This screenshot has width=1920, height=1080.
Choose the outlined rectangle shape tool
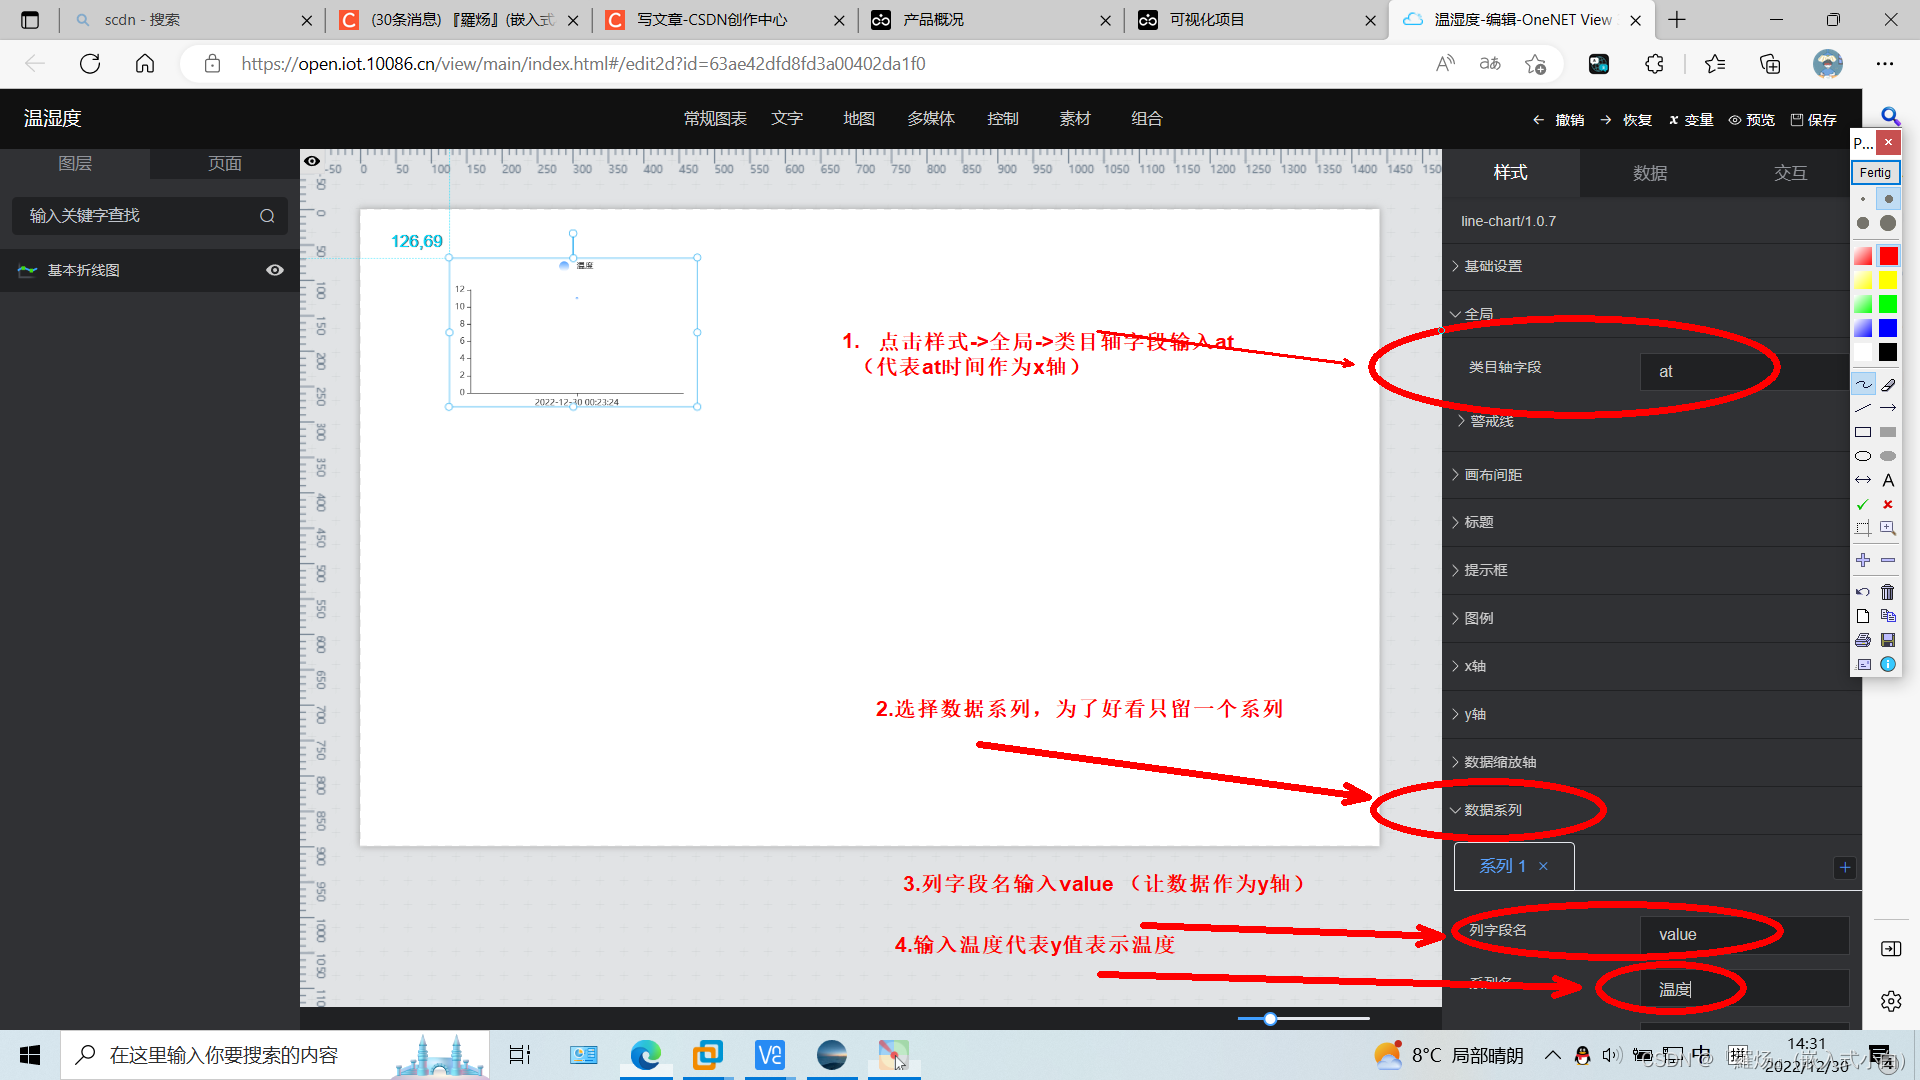tap(1863, 432)
